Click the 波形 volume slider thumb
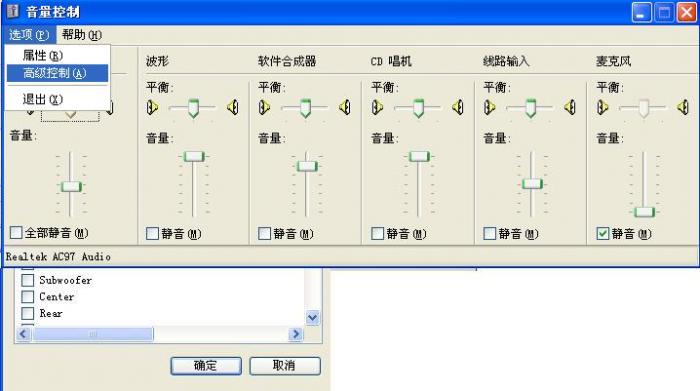 (194, 157)
